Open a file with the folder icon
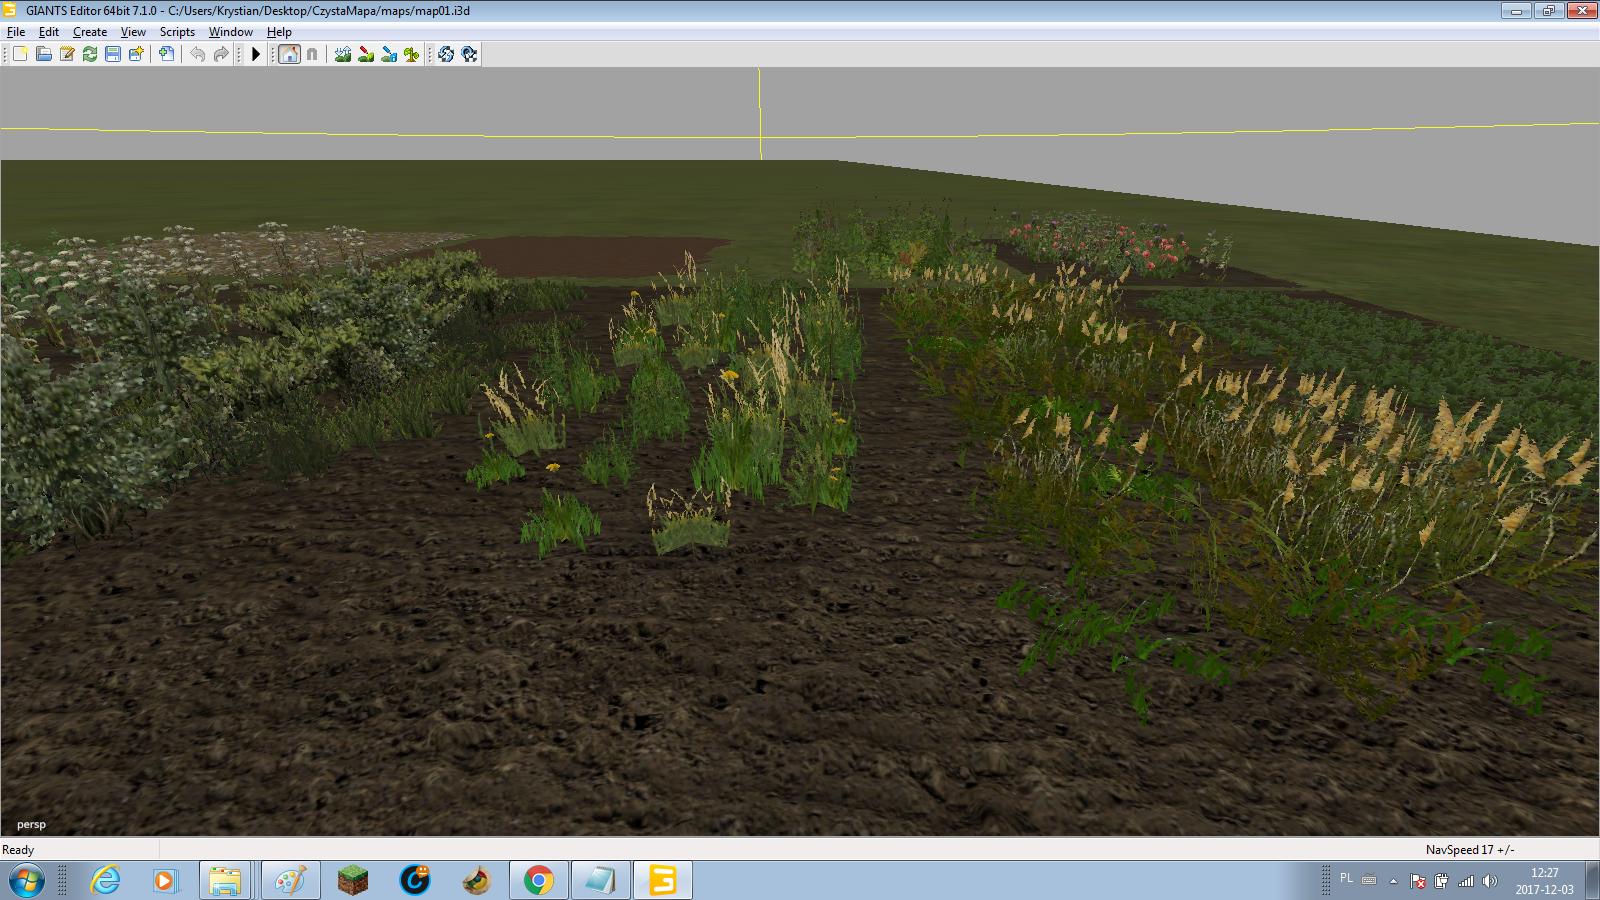1600x900 pixels. [44, 54]
